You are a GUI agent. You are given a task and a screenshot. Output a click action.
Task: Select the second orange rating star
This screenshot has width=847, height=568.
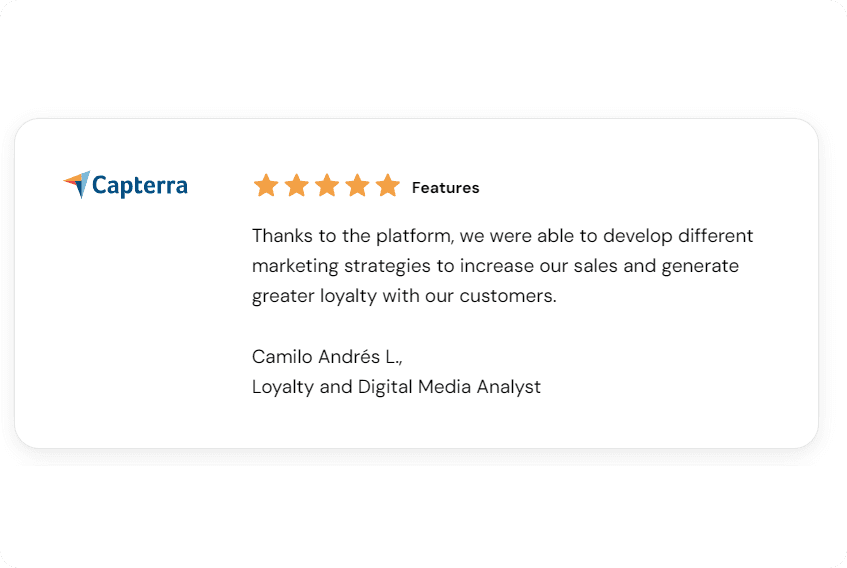tap(296, 186)
